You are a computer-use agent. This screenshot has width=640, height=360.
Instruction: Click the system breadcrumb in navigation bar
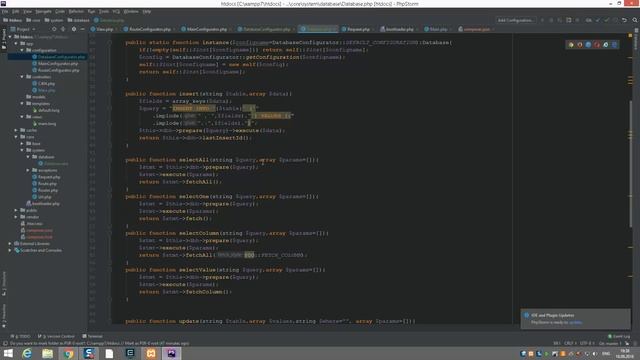point(54,20)
